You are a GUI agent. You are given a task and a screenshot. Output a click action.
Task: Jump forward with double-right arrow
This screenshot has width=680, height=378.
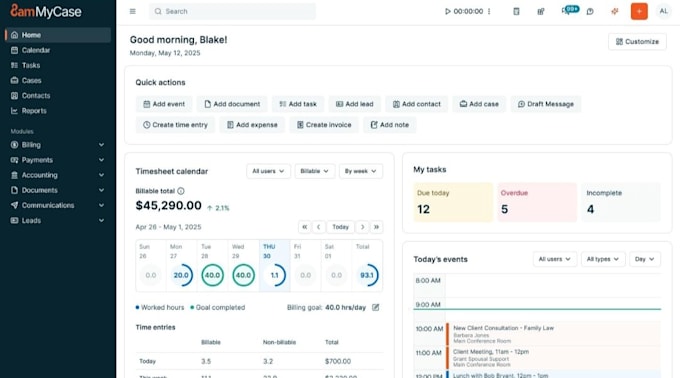[376, 227]
